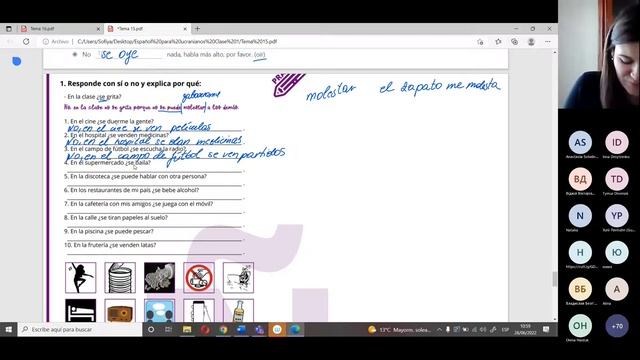The width and height of the screenshot is (640, 360).
Task: Open participant ВД avatar
Action: click(580, 179)
